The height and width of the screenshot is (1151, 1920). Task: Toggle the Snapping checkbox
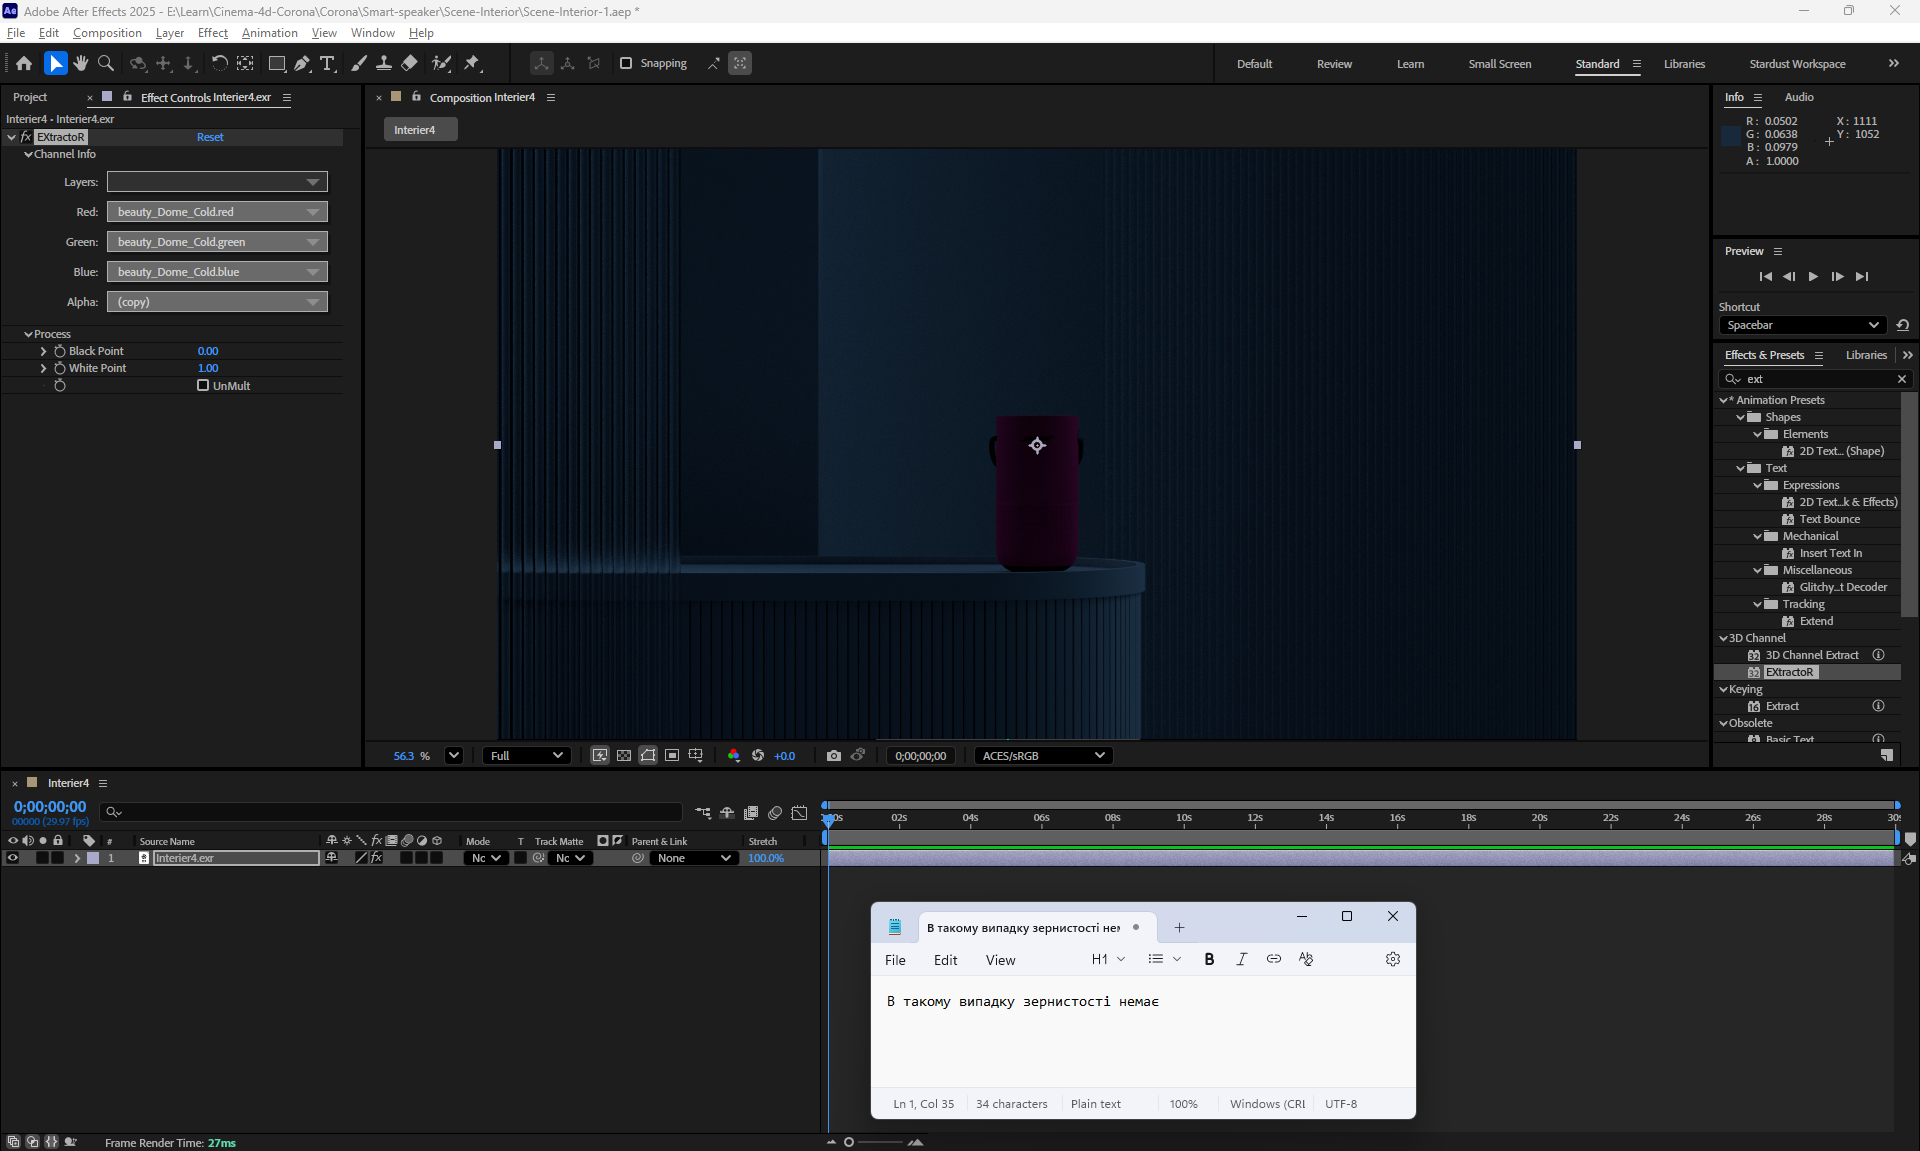pos(626,63)
